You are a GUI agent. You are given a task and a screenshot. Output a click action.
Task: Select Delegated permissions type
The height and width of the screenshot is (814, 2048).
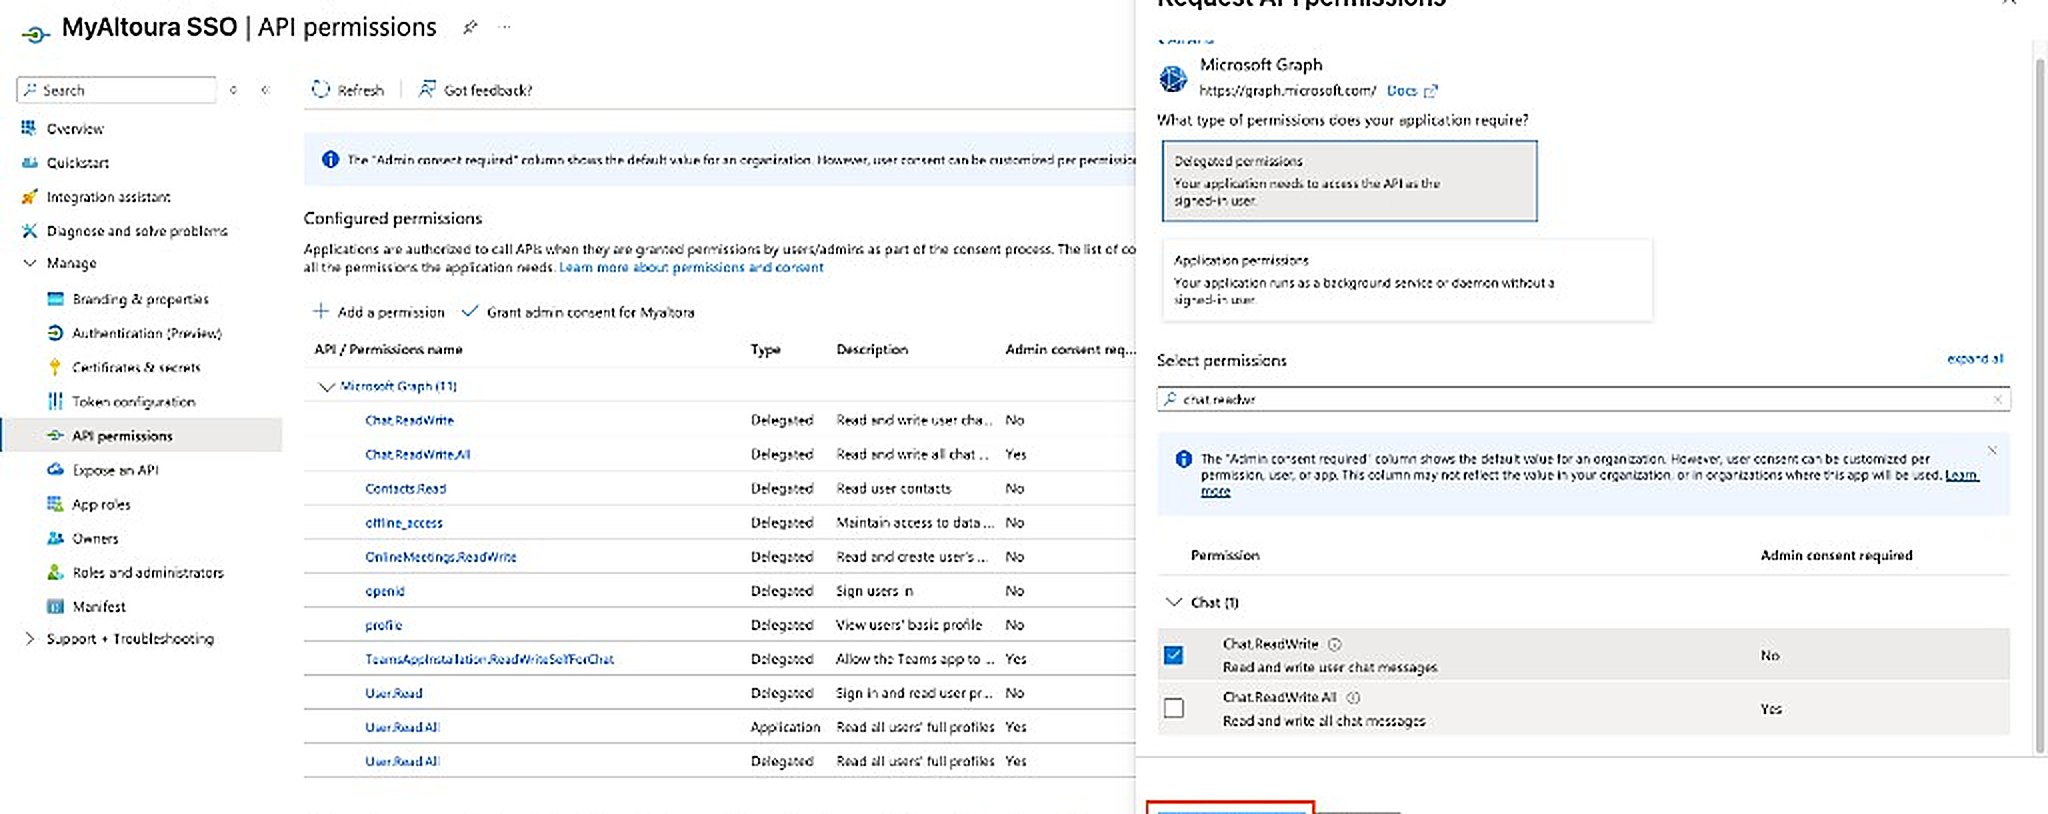(1349, 181)
